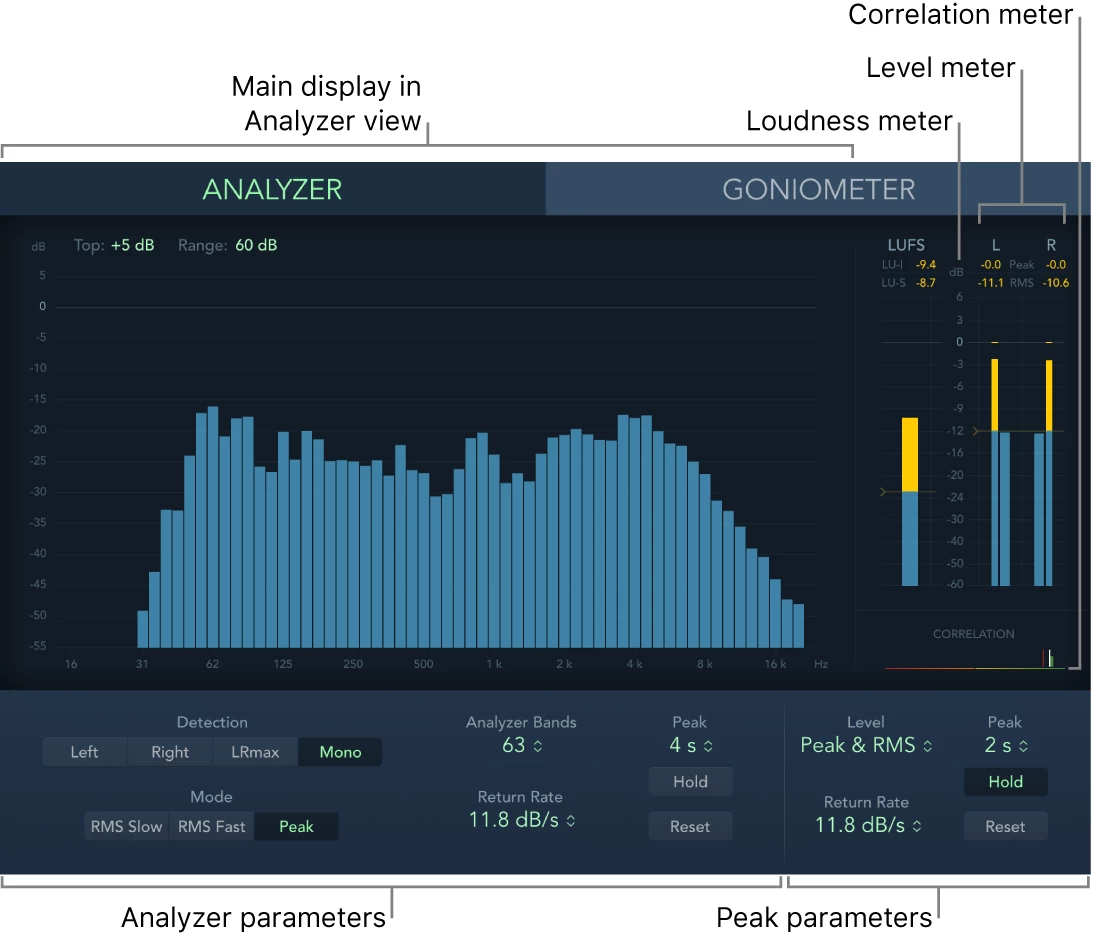1093x939 pixels.
Task: Set Detection to Right channel
Action: [x=170, y=752]
